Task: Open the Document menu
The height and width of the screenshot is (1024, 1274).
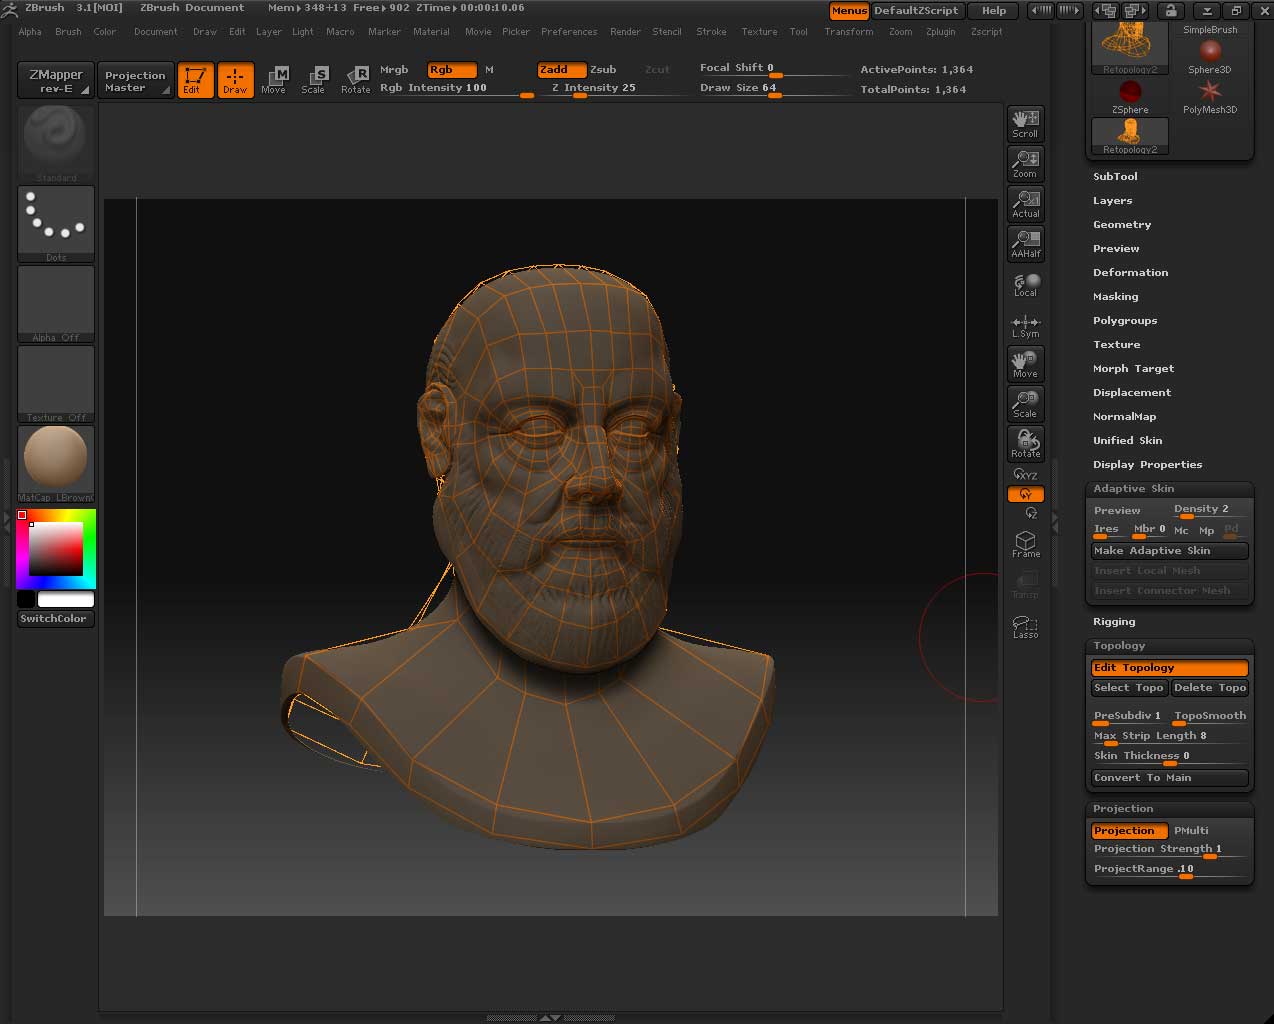Action: (155, 31)
